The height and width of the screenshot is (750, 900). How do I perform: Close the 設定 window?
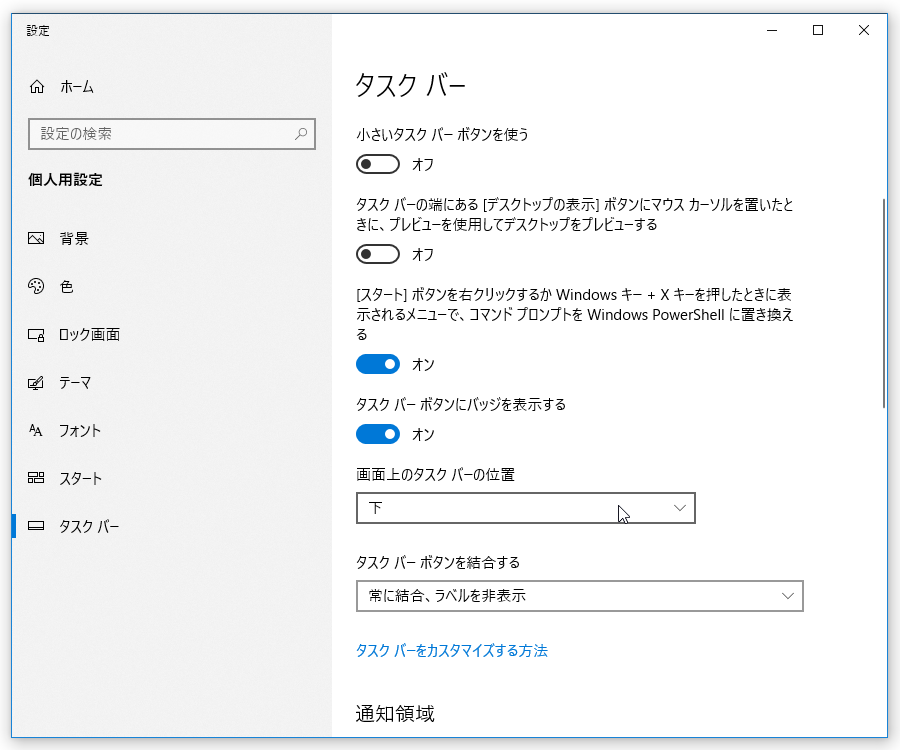click(x=864, y=30)
